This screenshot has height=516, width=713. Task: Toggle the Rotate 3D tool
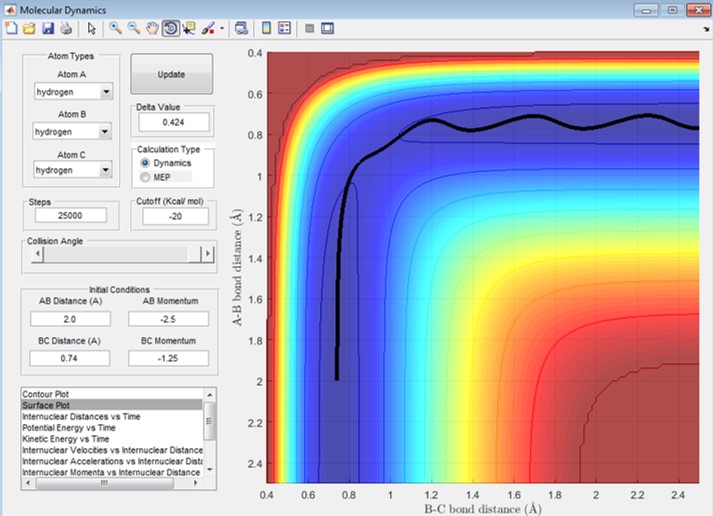coord(171,28)
